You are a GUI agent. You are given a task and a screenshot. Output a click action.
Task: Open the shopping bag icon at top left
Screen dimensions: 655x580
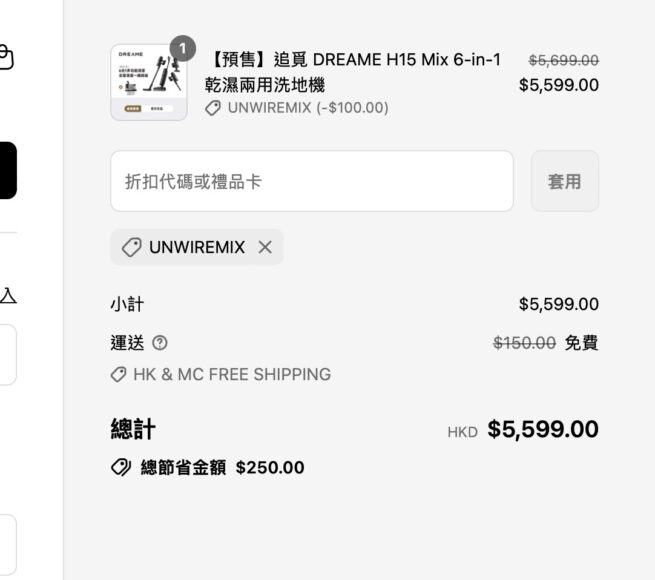pos(5,58)
